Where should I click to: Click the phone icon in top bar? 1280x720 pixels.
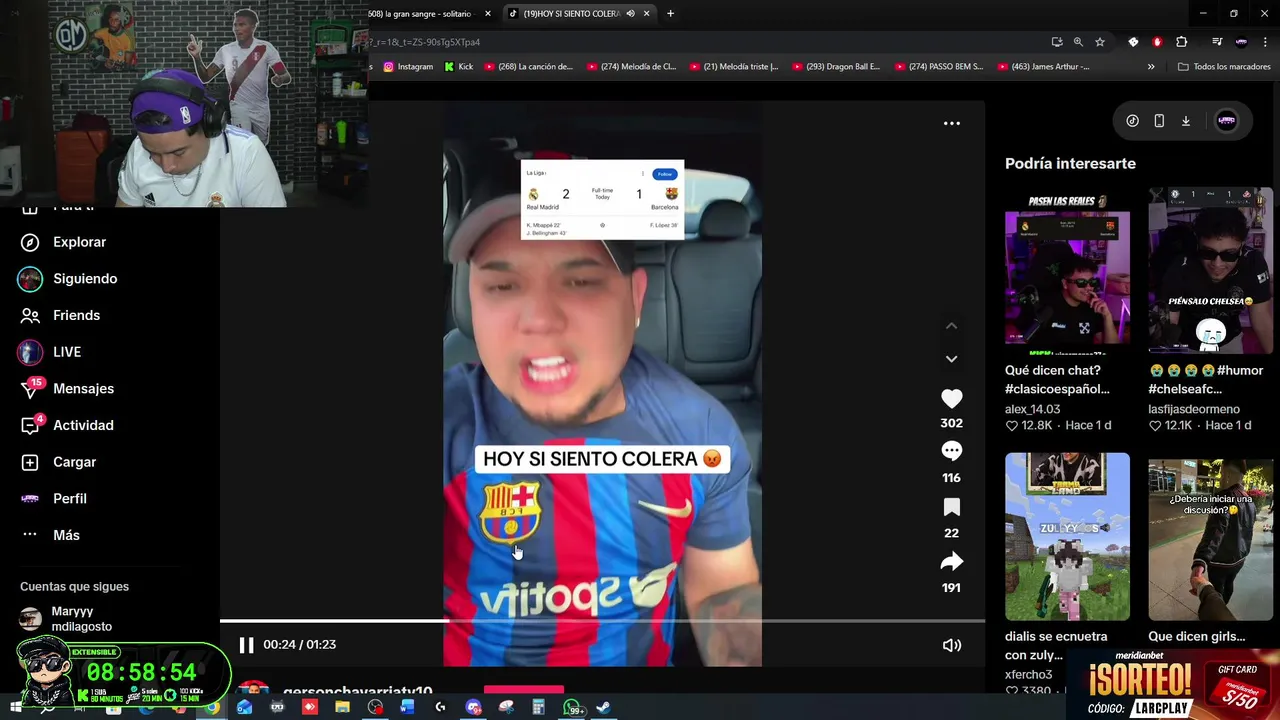click(x=1159, y=121)
